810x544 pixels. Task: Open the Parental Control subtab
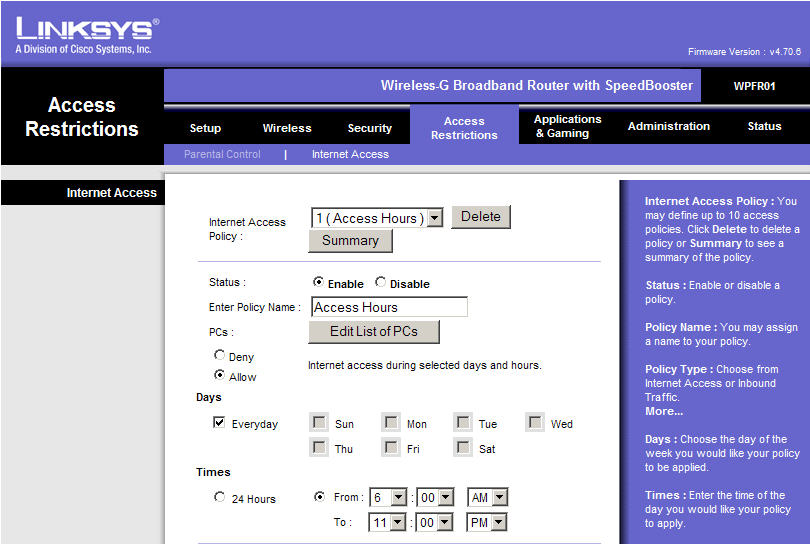click(222, 154)
